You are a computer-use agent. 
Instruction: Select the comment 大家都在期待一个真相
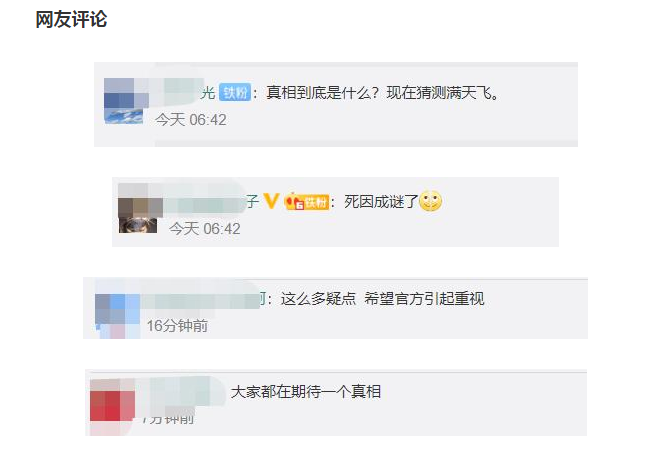tap(306, 392)
